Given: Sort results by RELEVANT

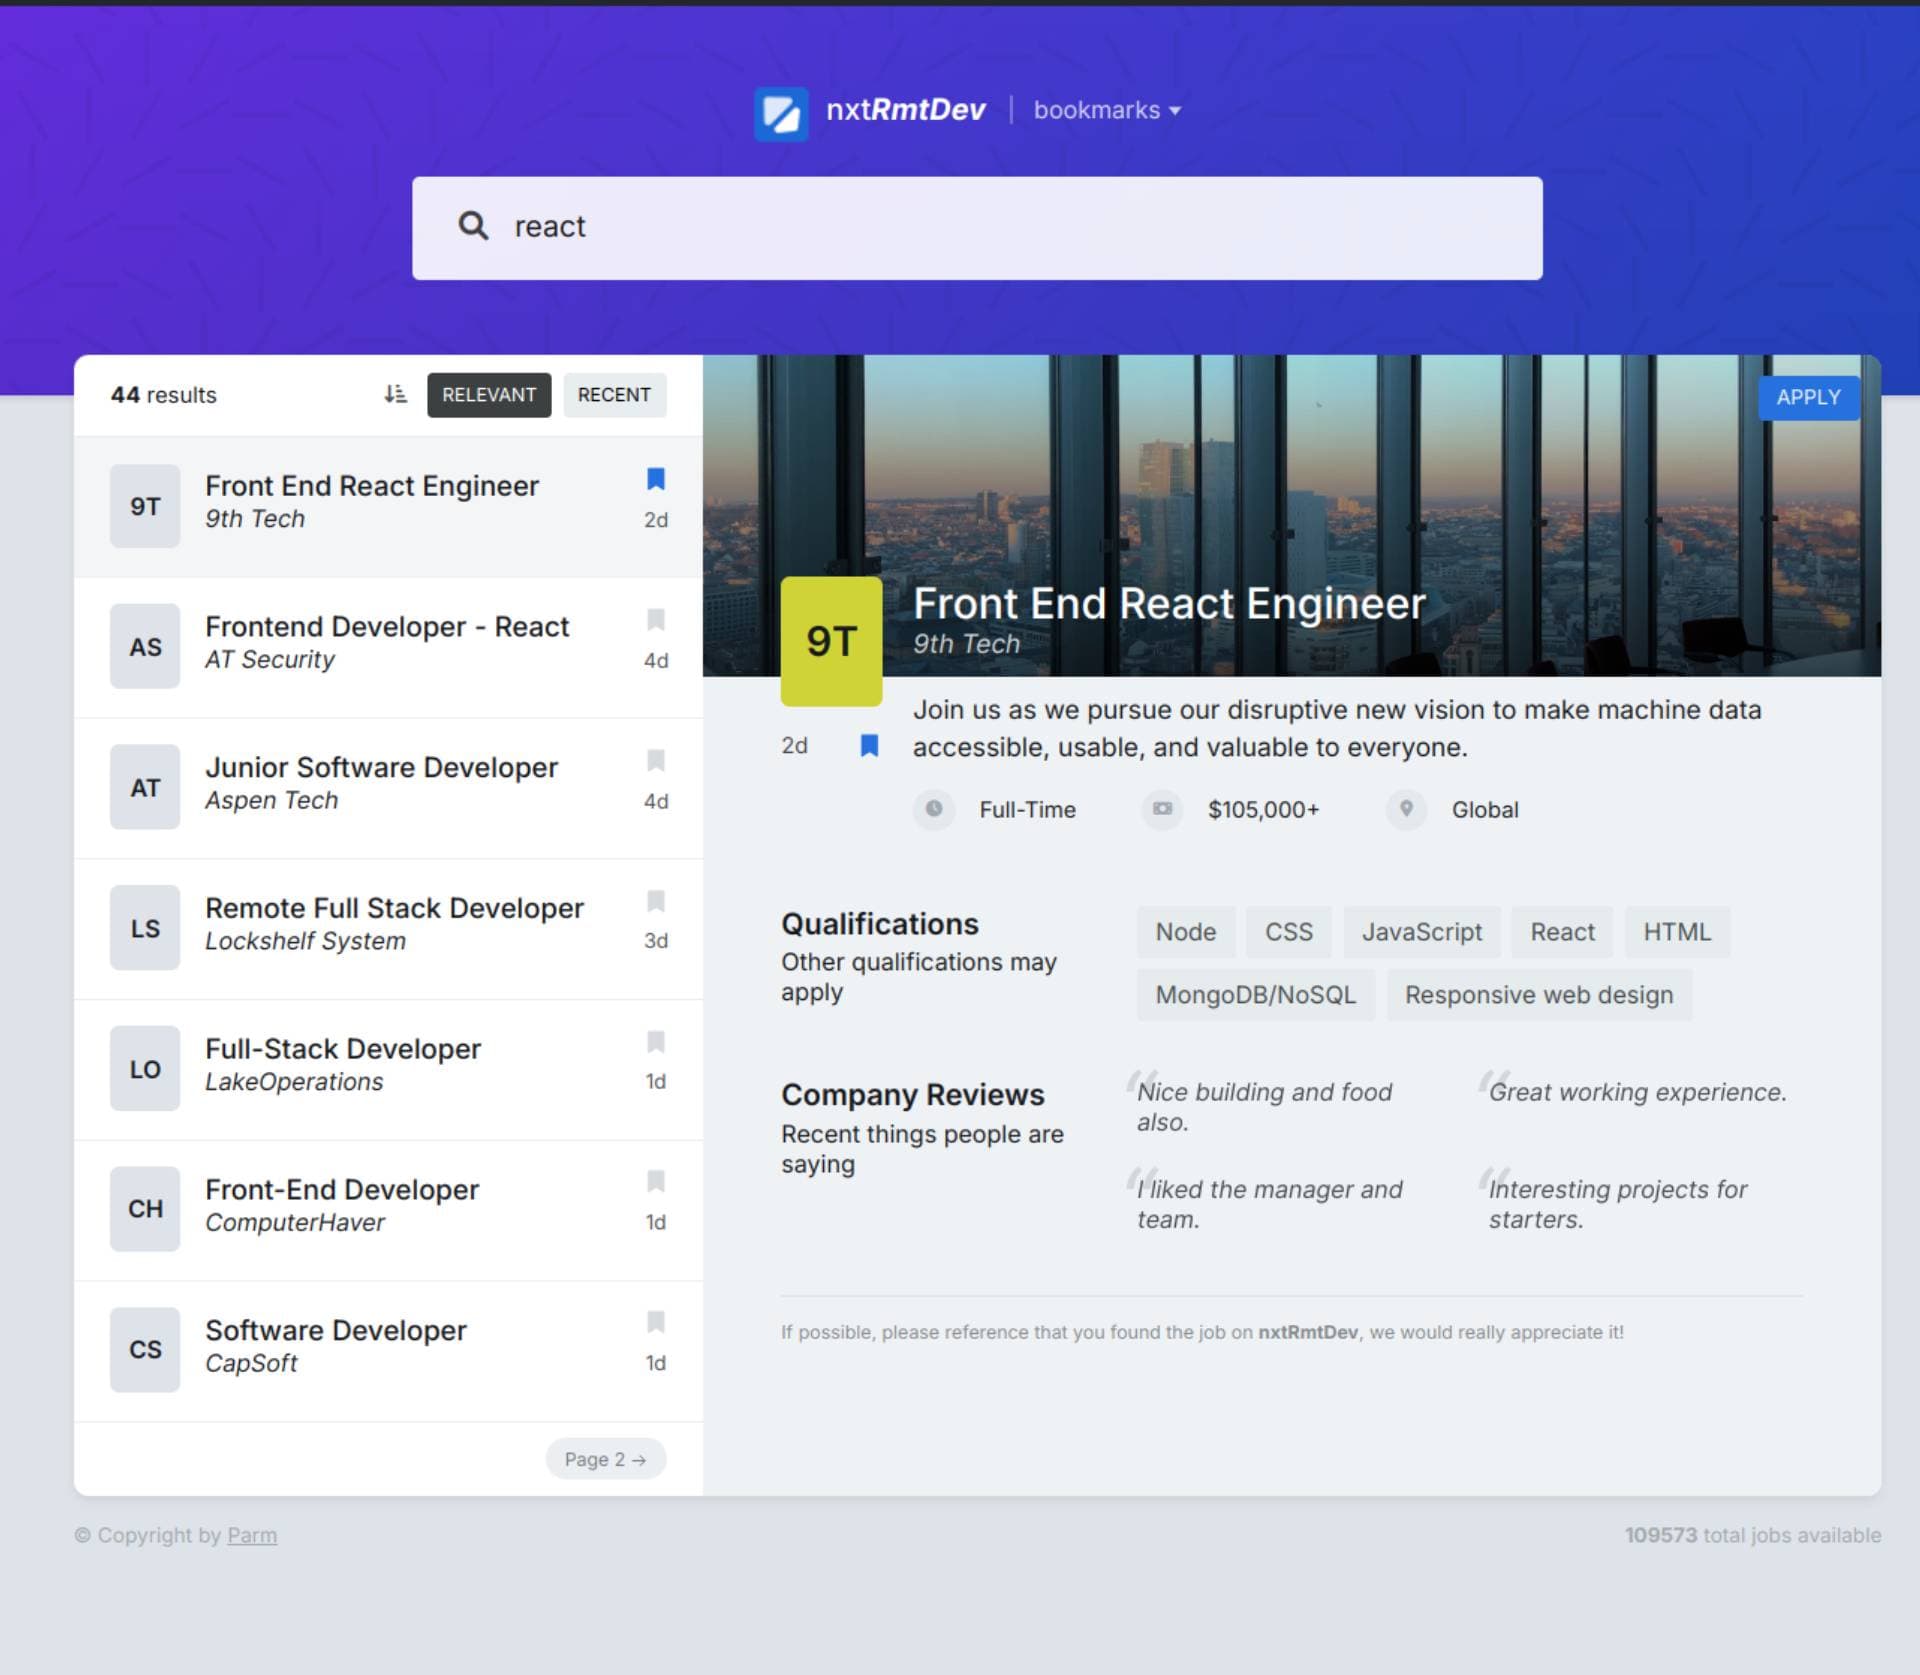Looking at the screenshot, I should tap(489, 395).
